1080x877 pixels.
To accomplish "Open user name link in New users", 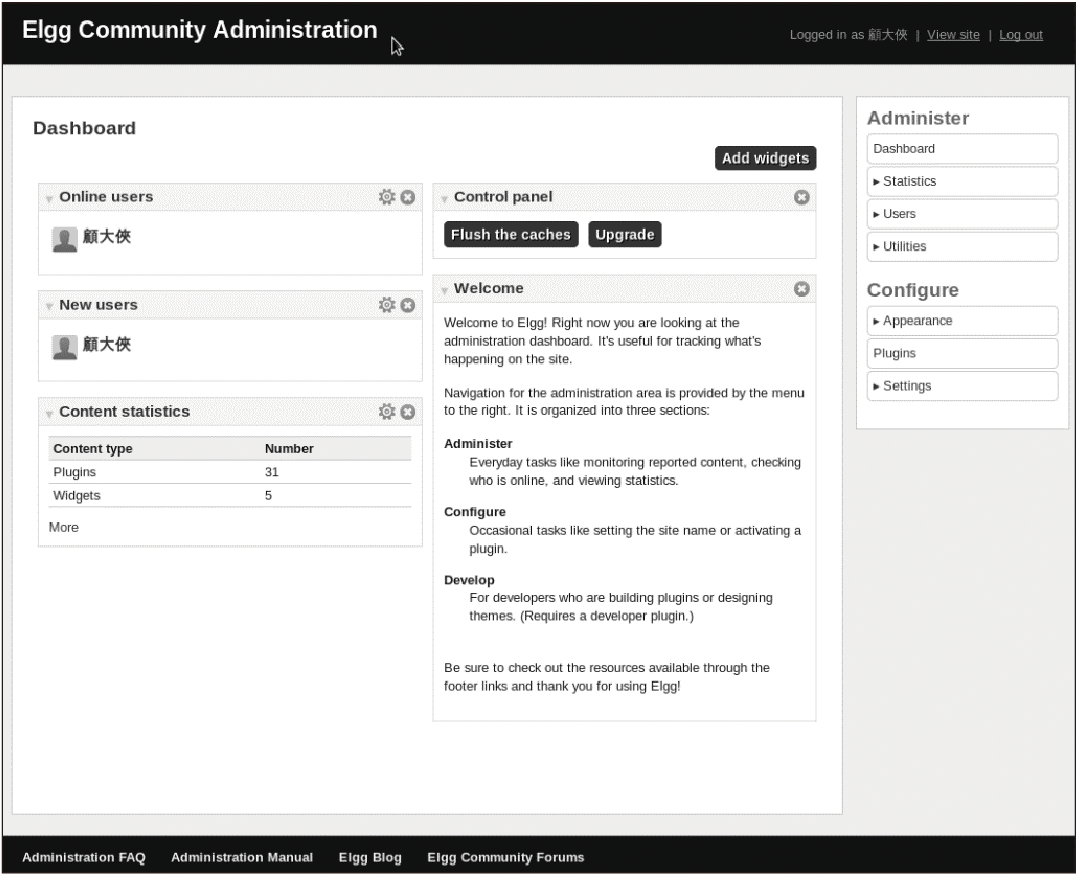I will point(107,344).
